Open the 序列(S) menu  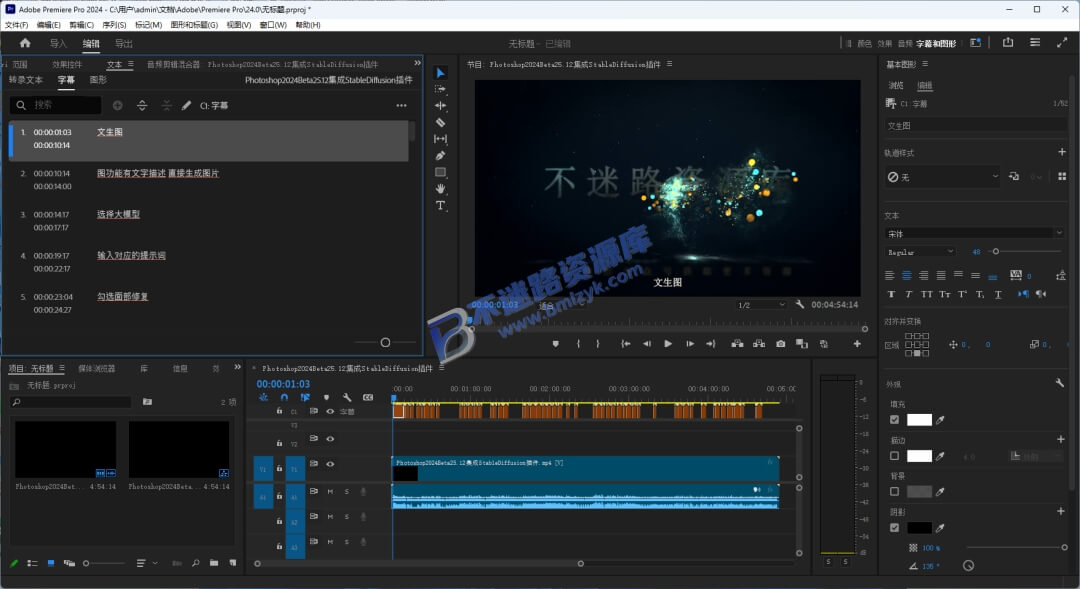pos(114,25)
